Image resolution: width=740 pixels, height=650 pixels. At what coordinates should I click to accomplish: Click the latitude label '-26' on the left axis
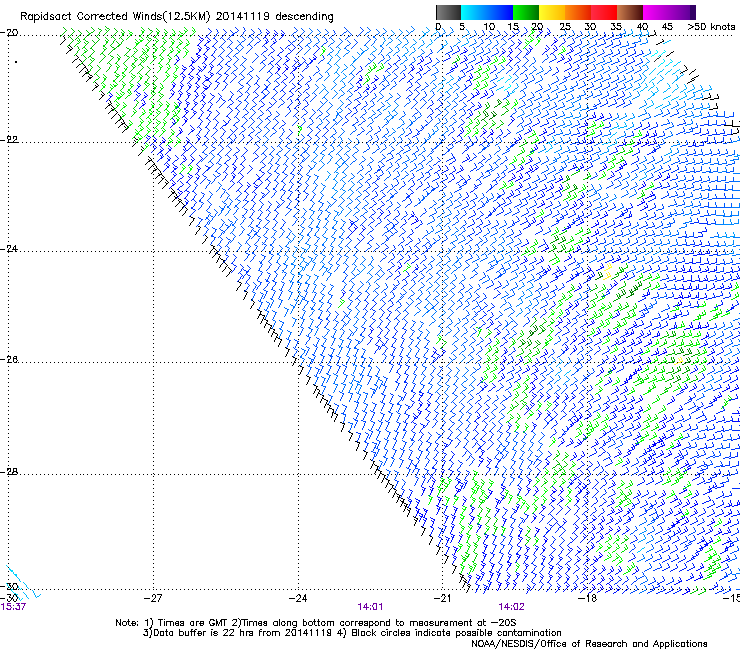pyautogui.click(x=9, y=359)
